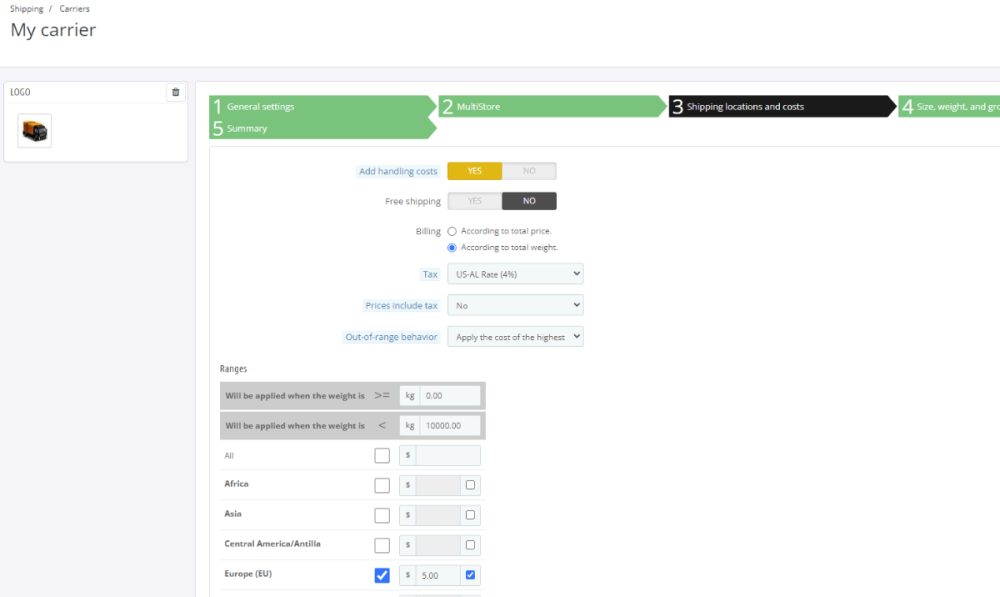The width and height of the screenshot is (1000, 597).
Task: Uncheck the Europe (EU) zone checkbox
Action: 382,575
